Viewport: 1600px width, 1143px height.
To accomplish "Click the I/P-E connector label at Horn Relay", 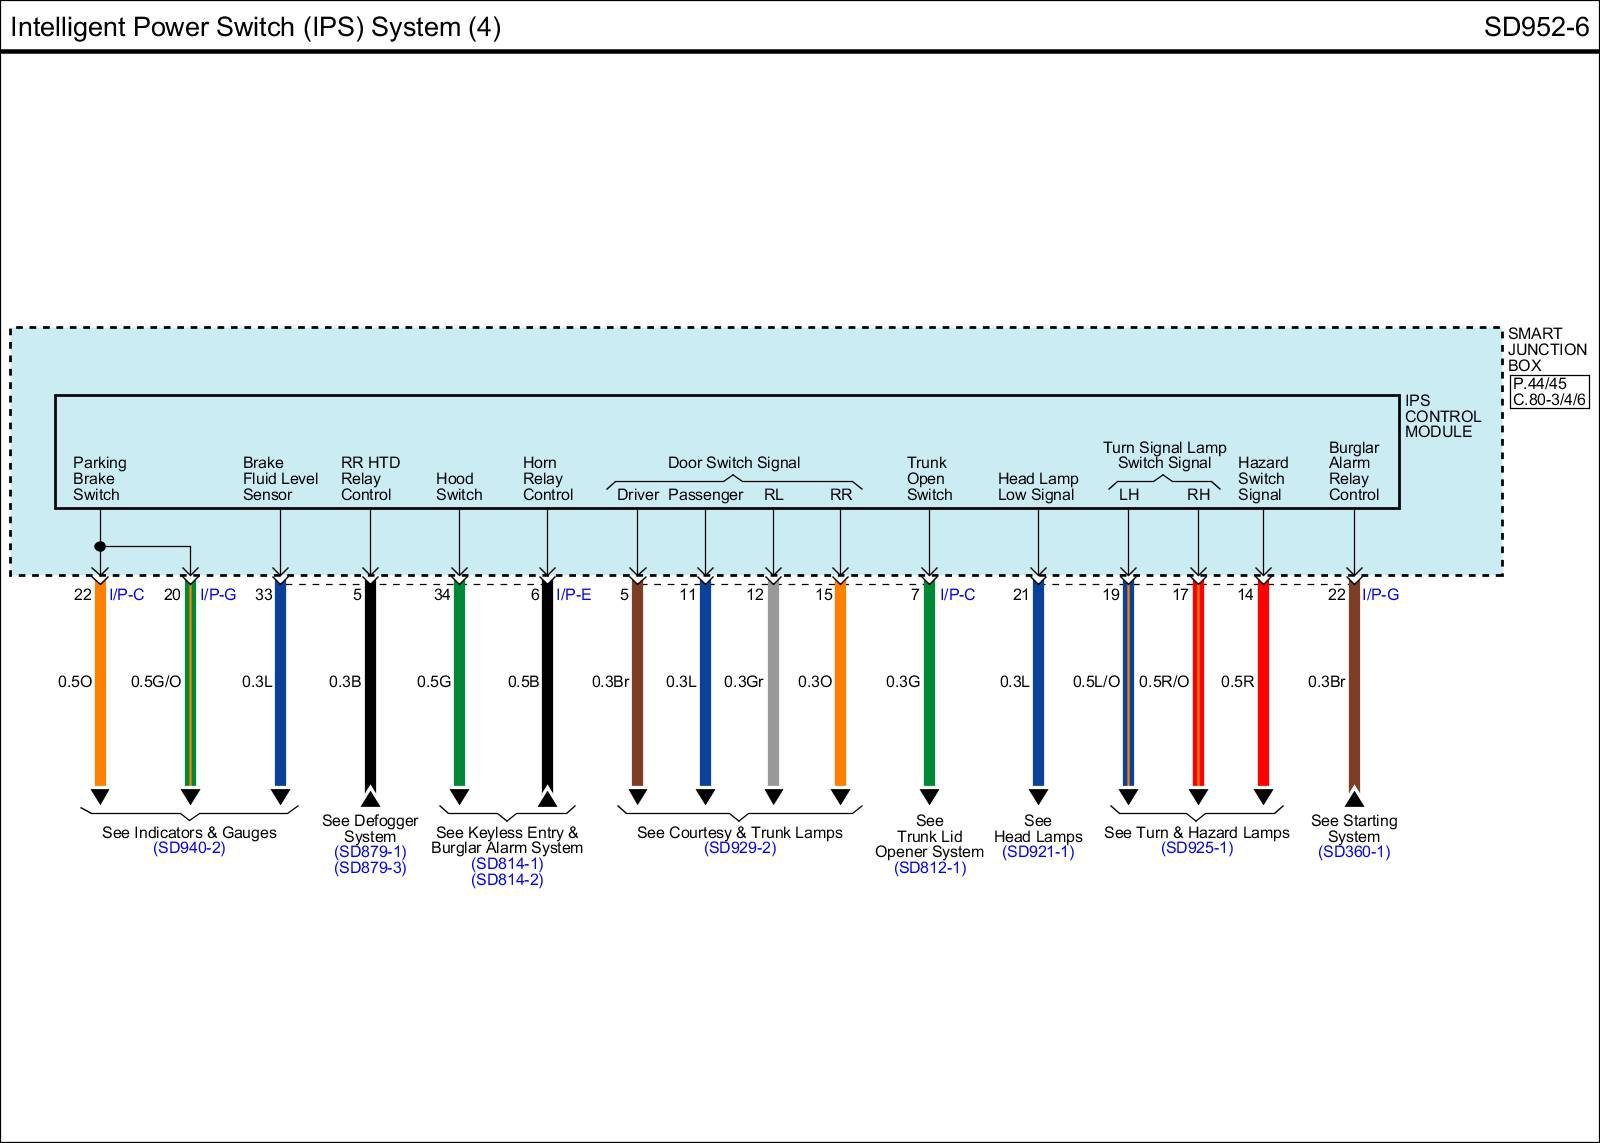I will pos(573,595).
